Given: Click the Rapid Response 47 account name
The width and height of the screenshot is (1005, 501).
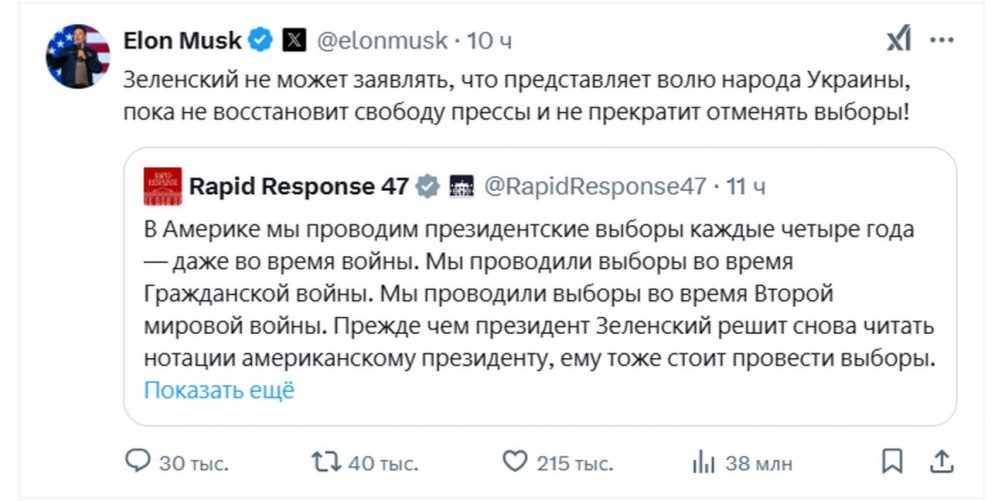Looking at the screenshot, I should point(299,186).
